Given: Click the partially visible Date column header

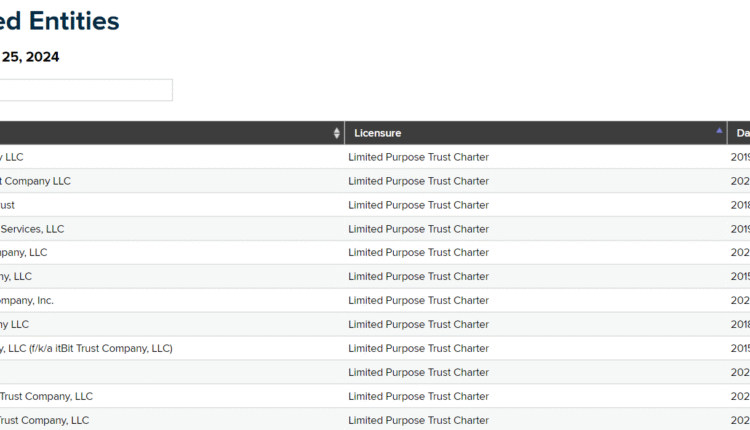Looking at the screenshot, I should [741, 133].
